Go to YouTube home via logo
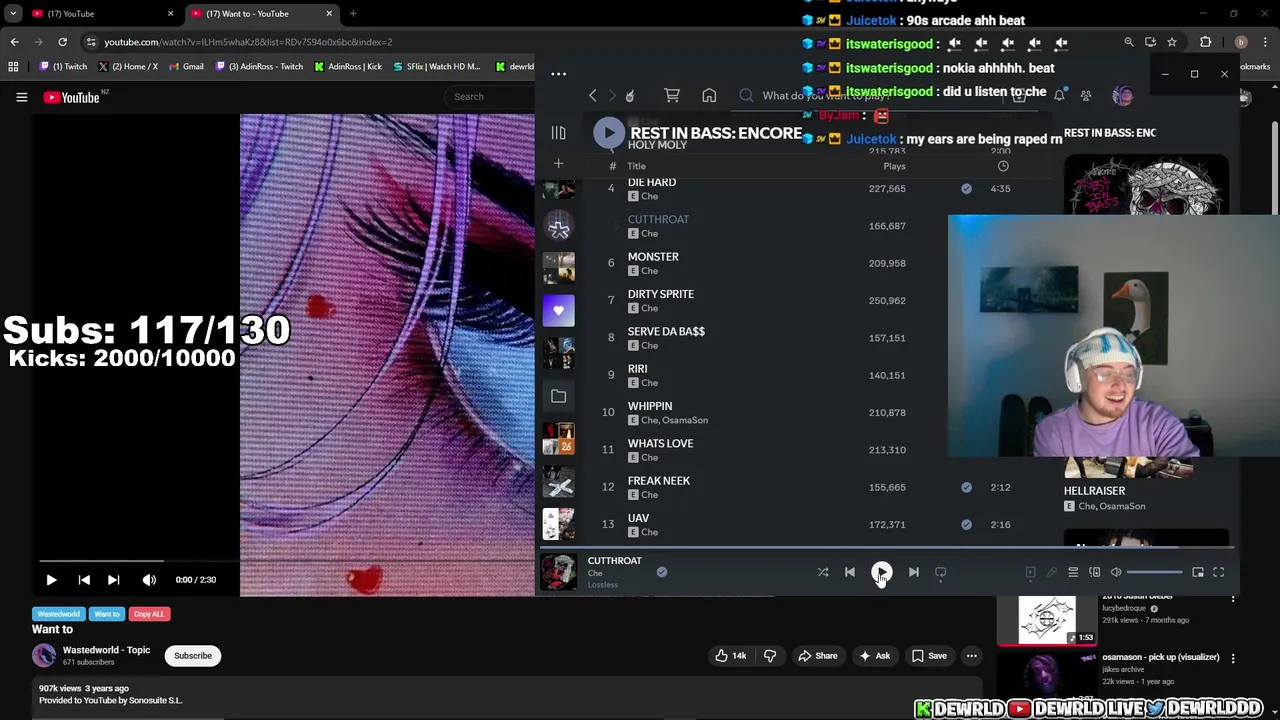This screenshot has height=720, width=1280. point(72,97)
